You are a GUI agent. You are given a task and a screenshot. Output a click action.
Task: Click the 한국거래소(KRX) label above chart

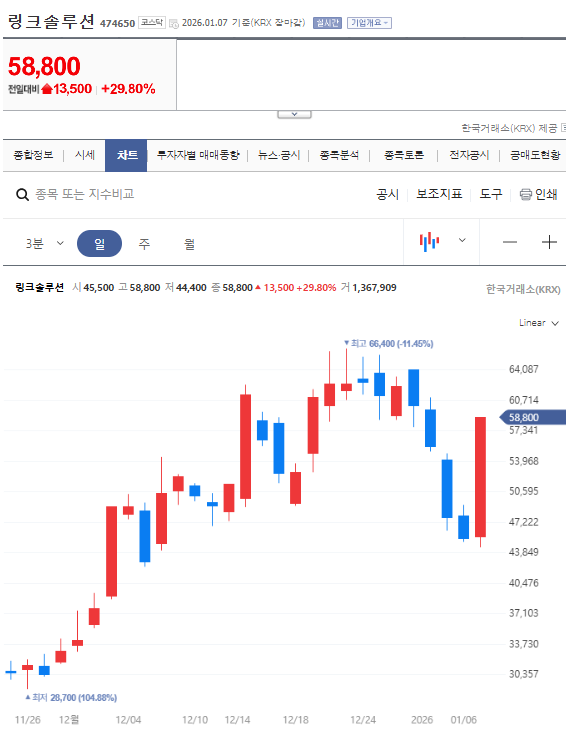(x=523, y=289)
